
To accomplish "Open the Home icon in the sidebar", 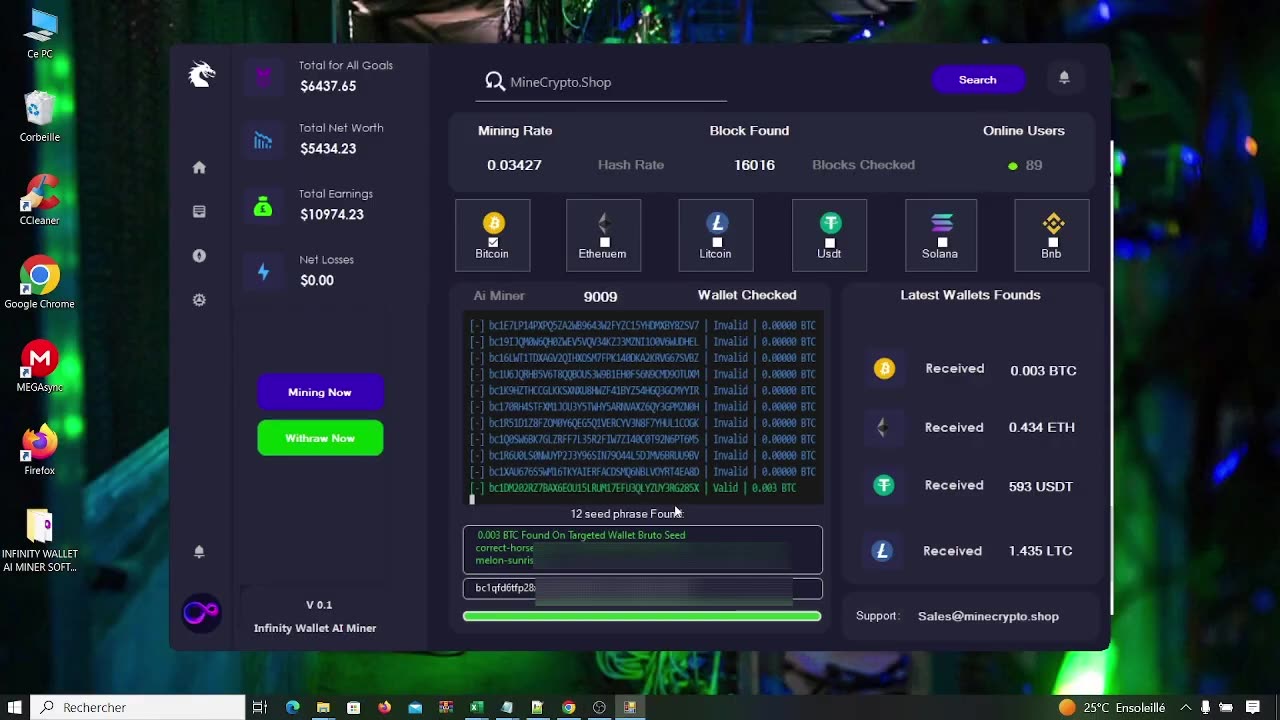I will click(199, 167).
